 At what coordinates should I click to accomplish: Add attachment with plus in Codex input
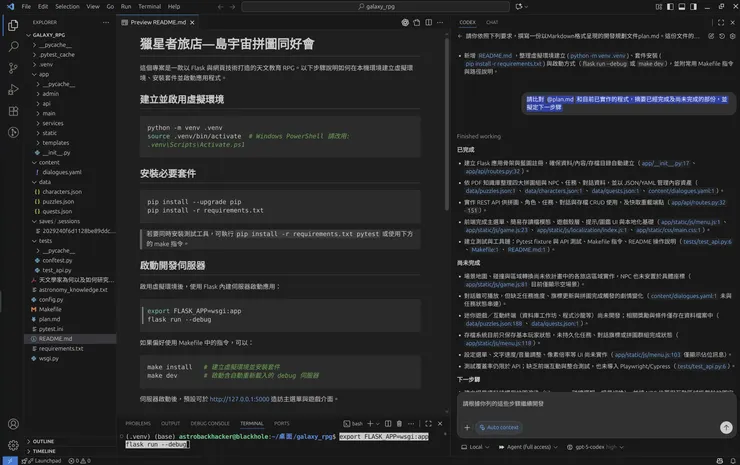click(467, 427)
